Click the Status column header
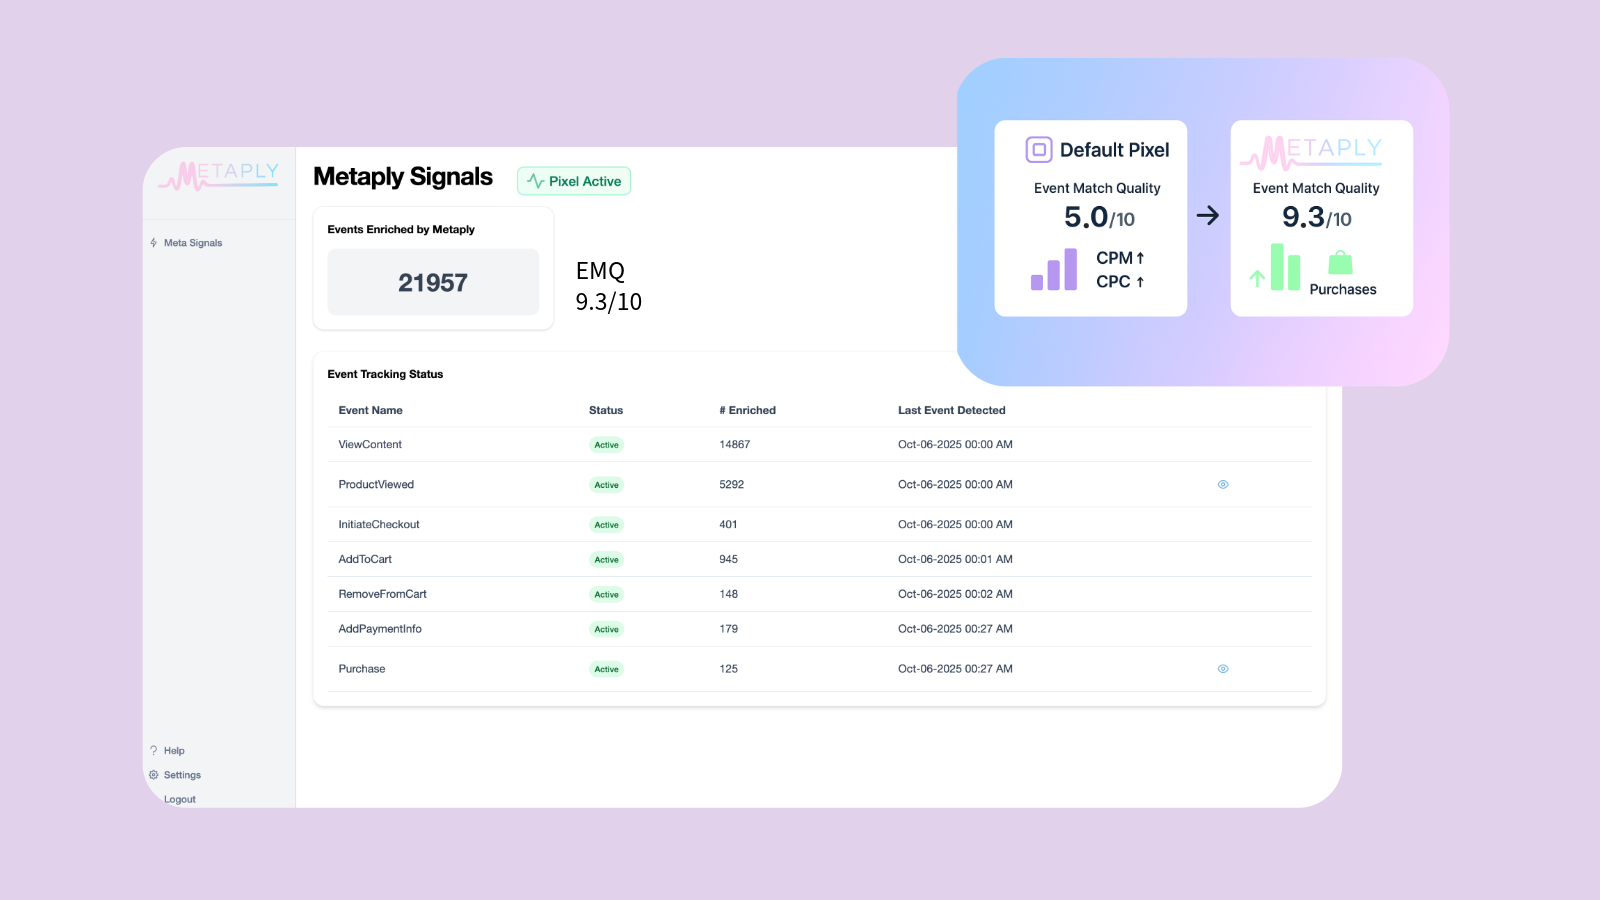The width and height of the screenshot is (1600, 900). (x=606, y=410)
